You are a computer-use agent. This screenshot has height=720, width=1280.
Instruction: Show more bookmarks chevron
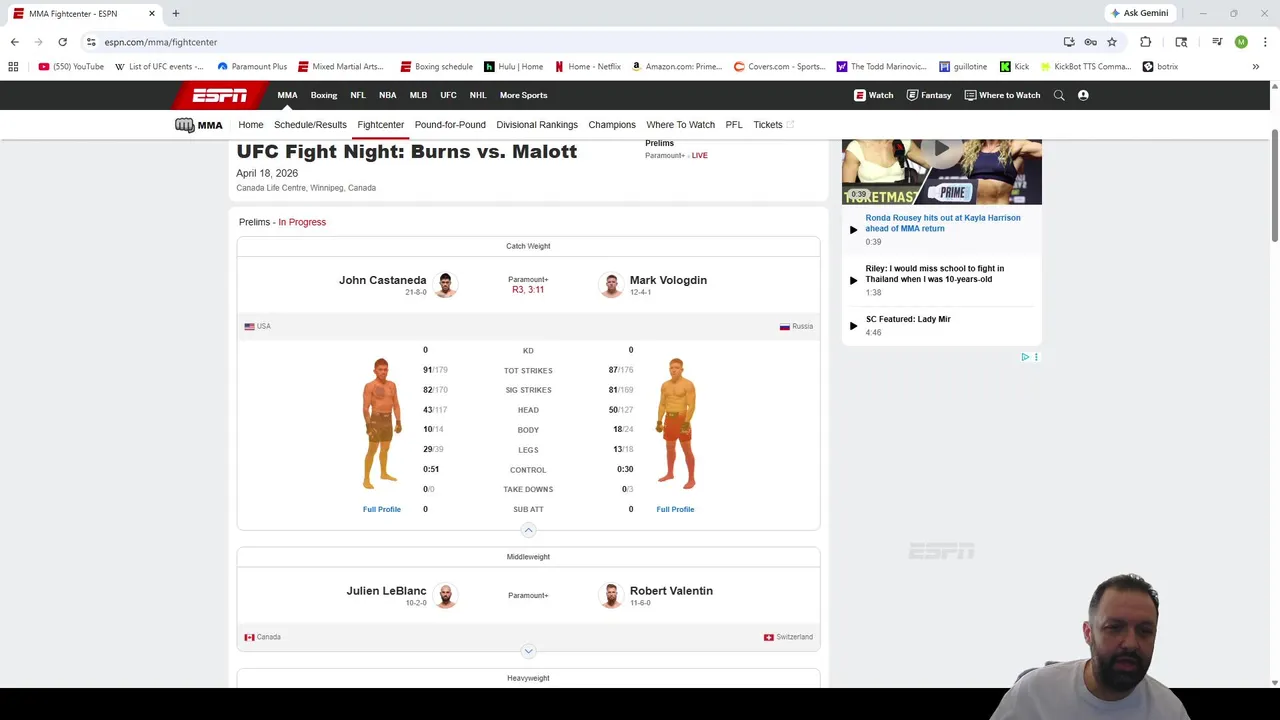pos(1255,67)
